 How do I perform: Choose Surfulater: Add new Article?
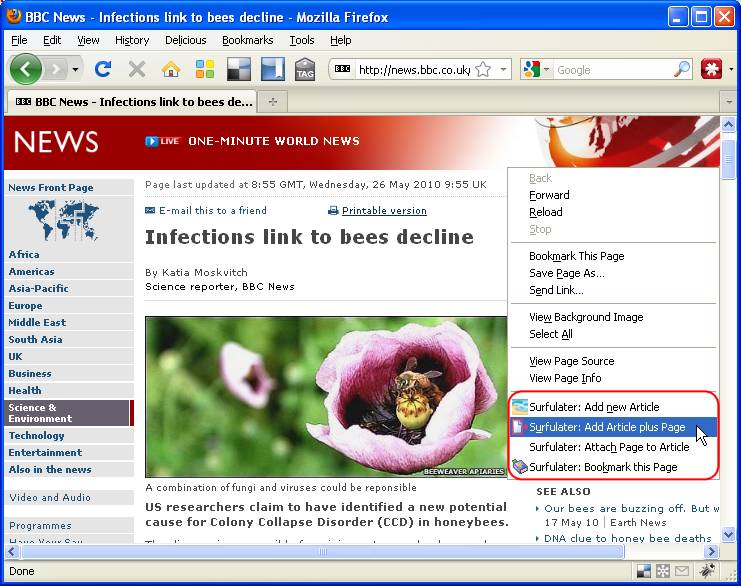point(613,407)
